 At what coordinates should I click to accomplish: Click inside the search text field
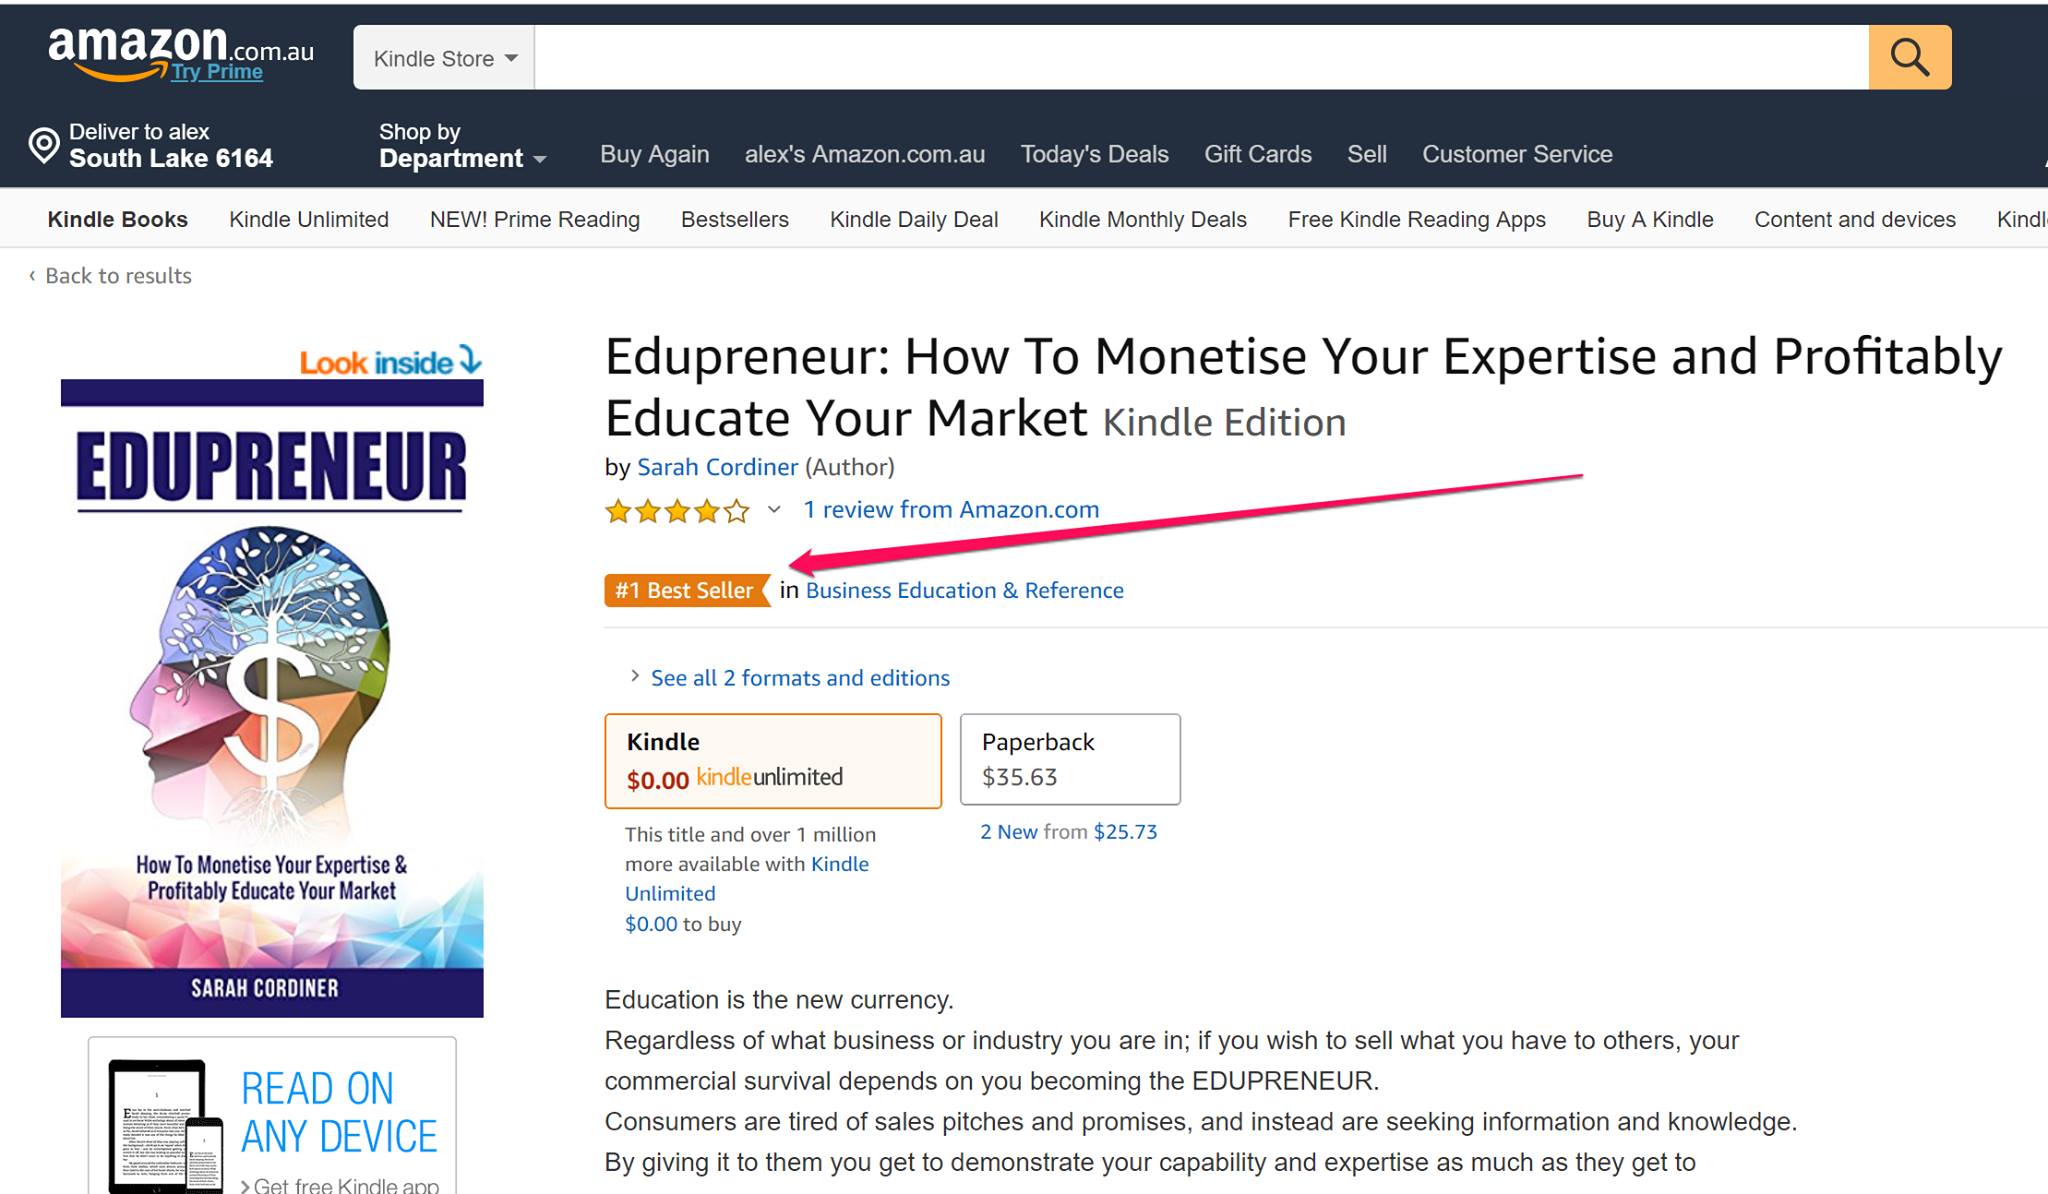pyautogui.click(x=1200, y=58)
